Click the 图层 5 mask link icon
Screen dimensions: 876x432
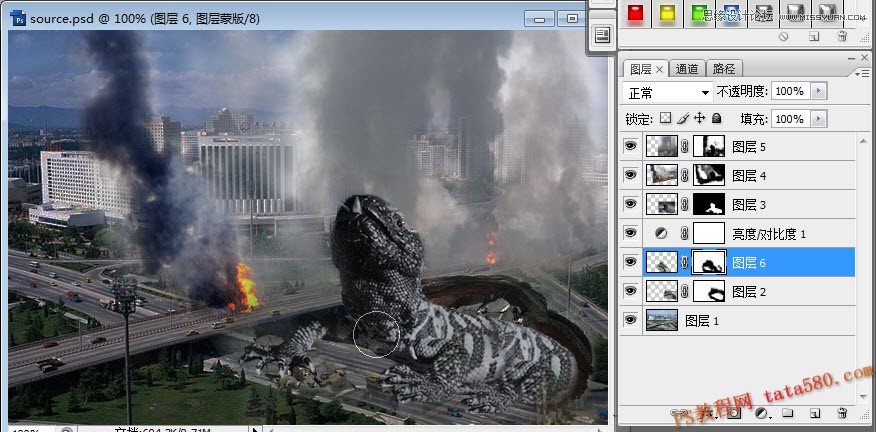click(x=685, y=146)
